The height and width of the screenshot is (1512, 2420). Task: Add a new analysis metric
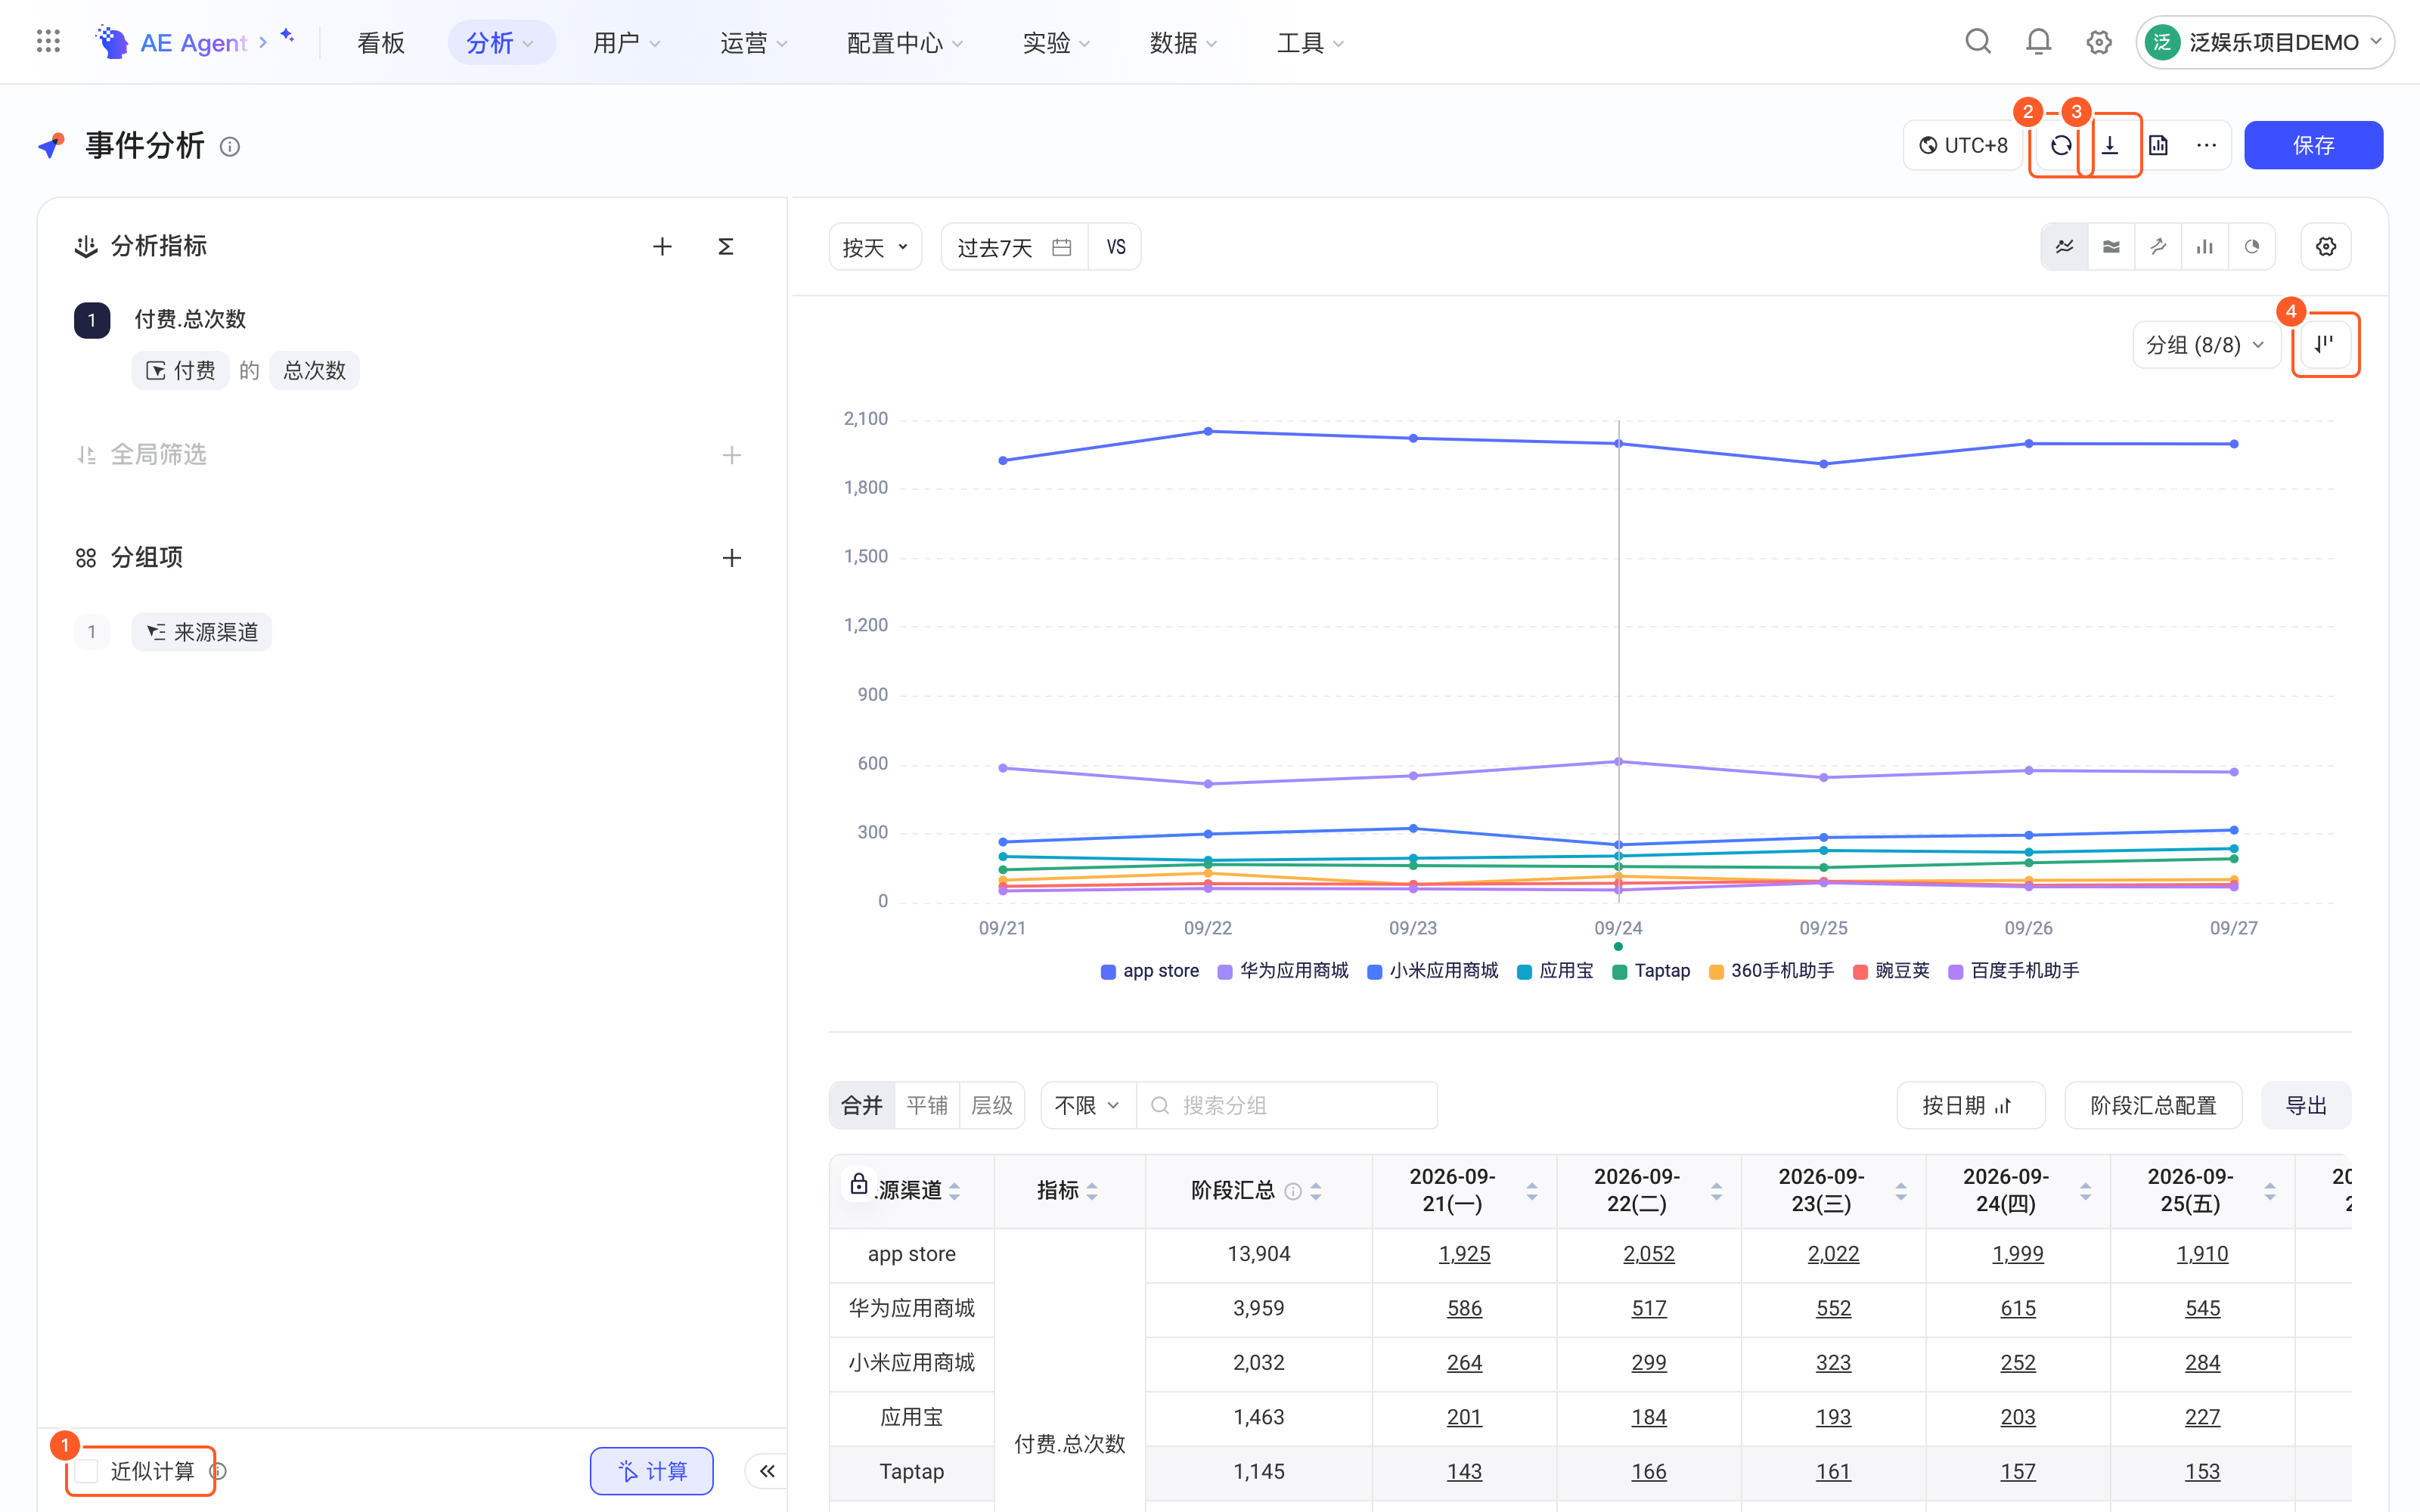tap(662, 246)
